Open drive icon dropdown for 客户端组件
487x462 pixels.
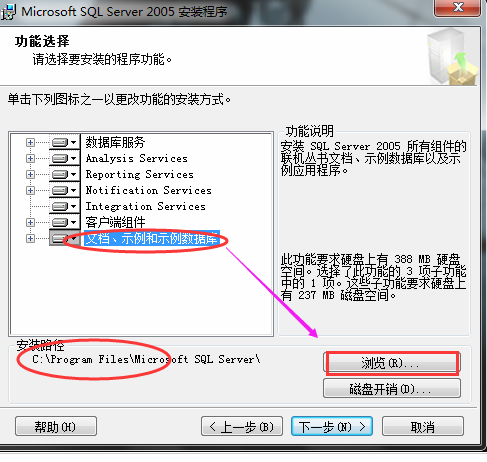(x=65, y=222)
